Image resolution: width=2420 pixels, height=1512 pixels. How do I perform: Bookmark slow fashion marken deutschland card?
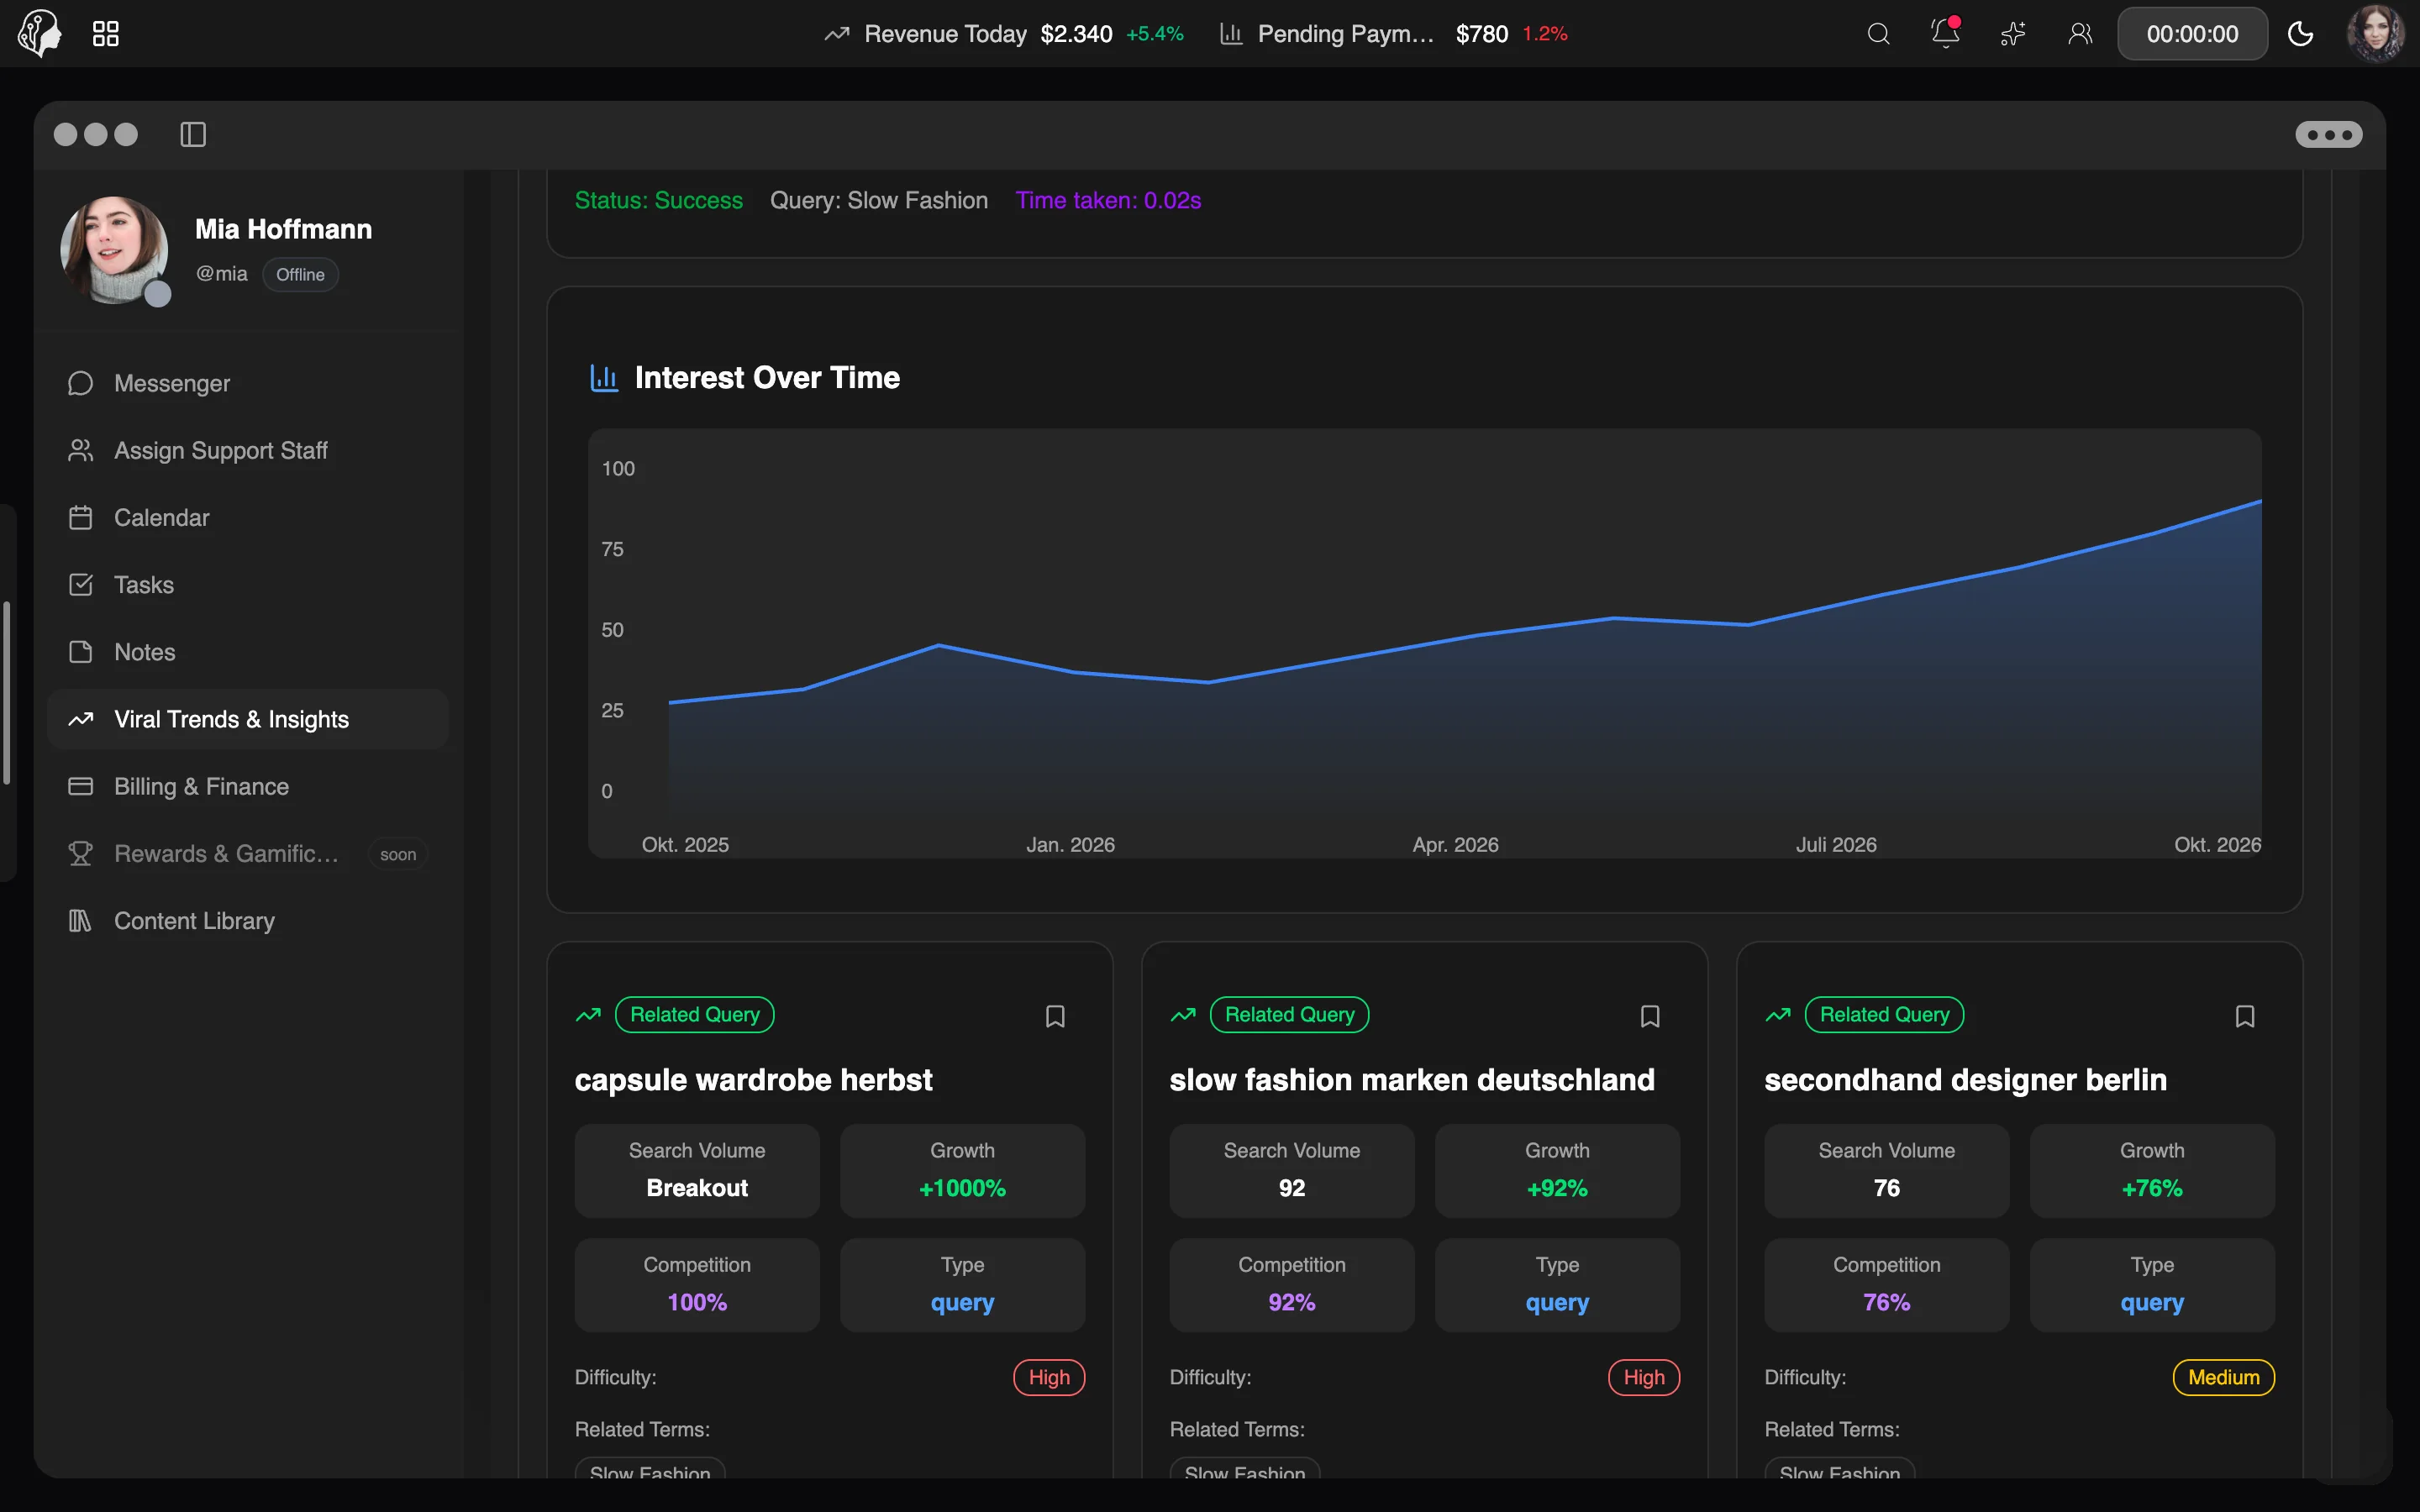coord(1650,1016)
